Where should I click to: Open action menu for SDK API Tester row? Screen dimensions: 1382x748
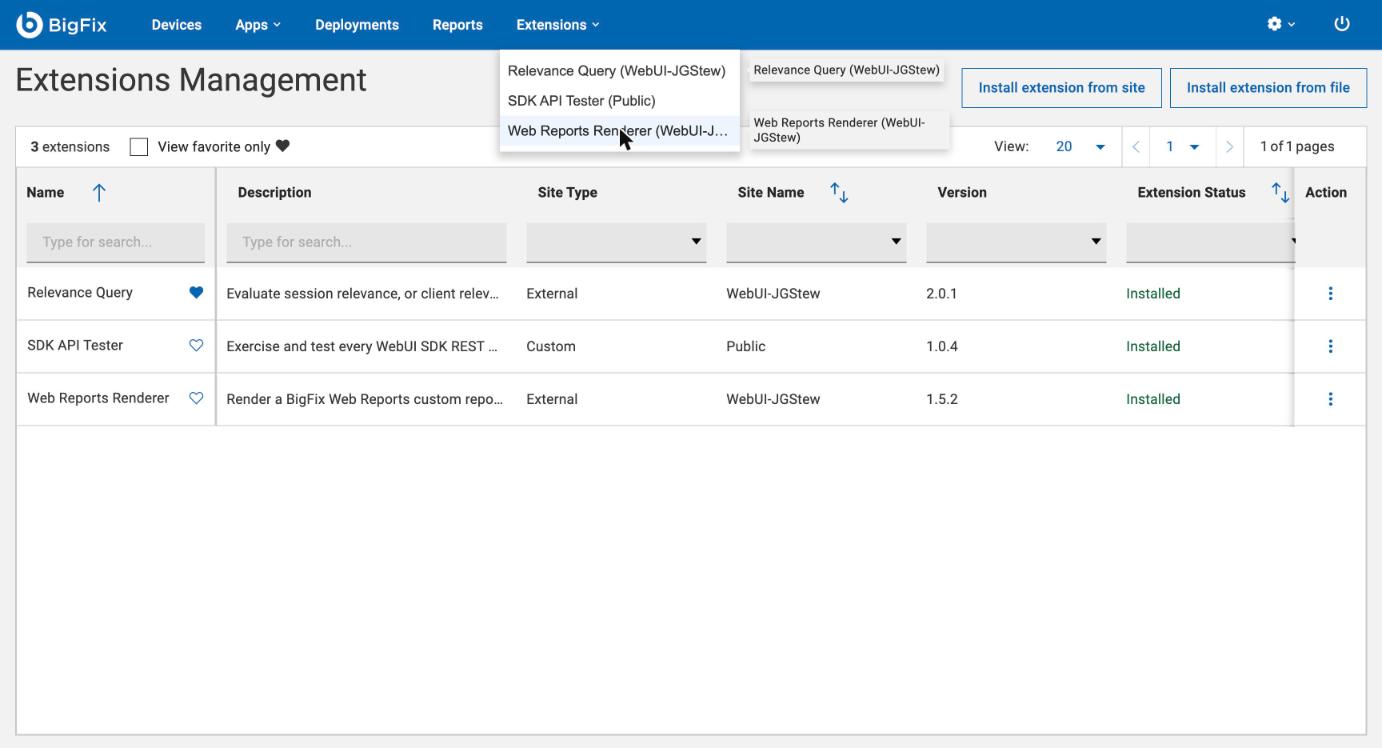pyautogui.click(x=1330, y=346)
